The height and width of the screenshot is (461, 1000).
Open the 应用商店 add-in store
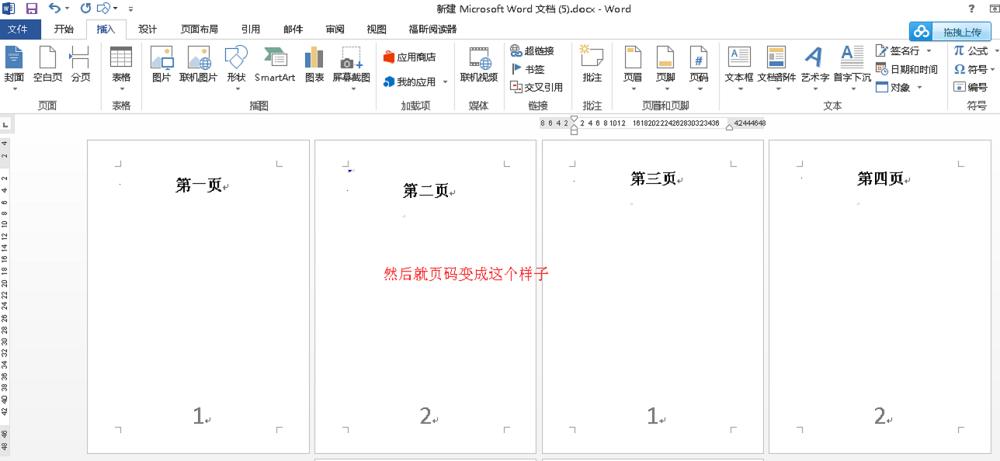pos(410,57)
